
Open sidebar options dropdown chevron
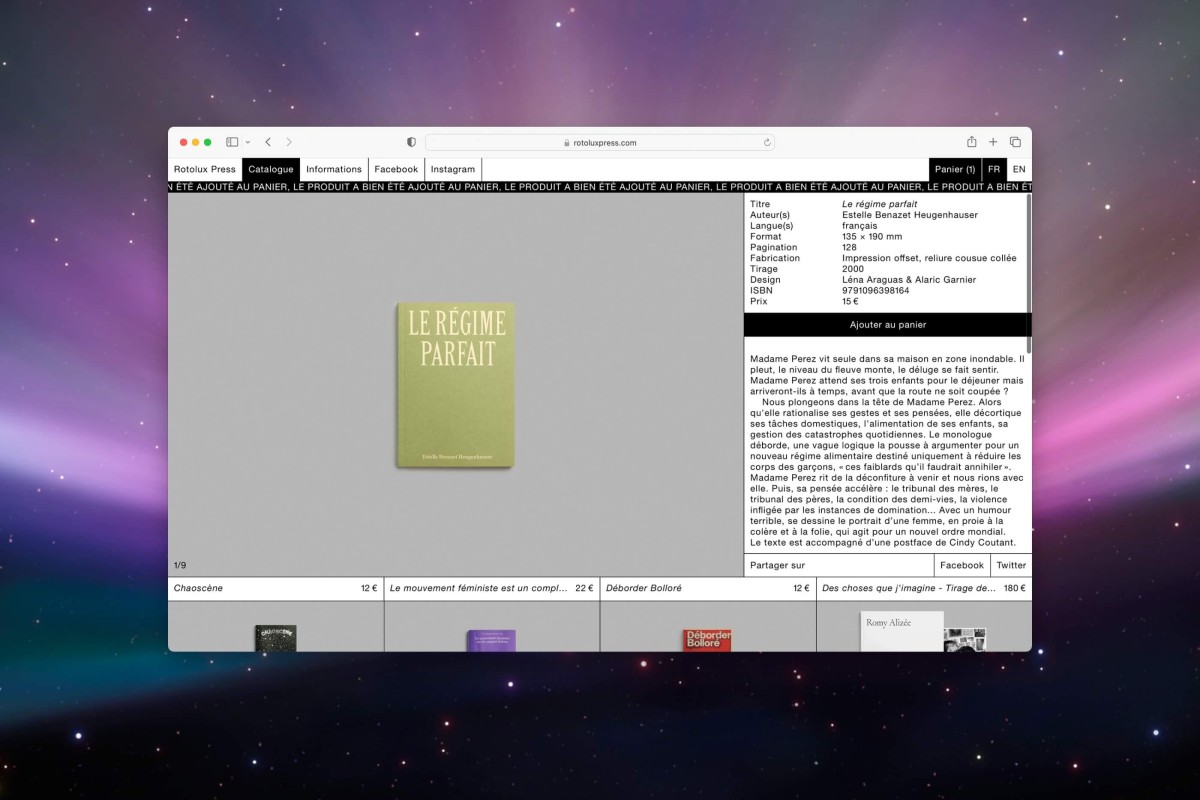click(247, 142)
